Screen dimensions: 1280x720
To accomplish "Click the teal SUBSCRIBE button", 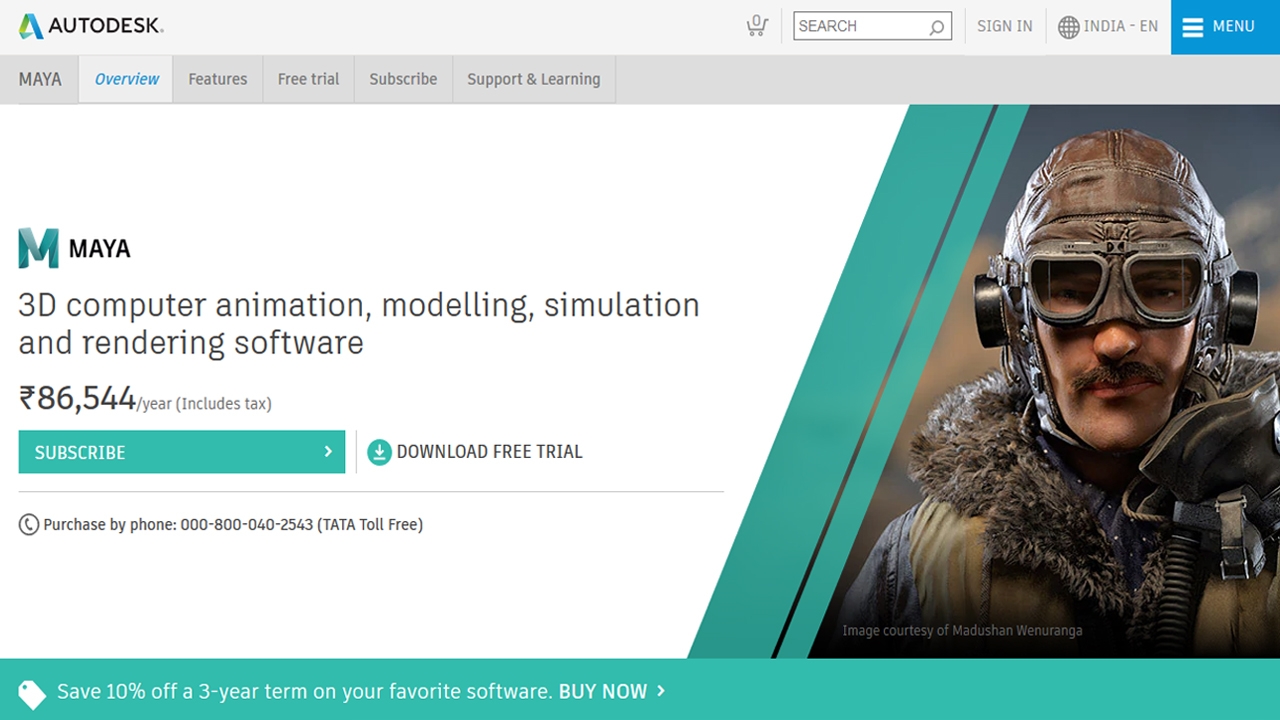I will pyautogui.click(x=181, y=452).
